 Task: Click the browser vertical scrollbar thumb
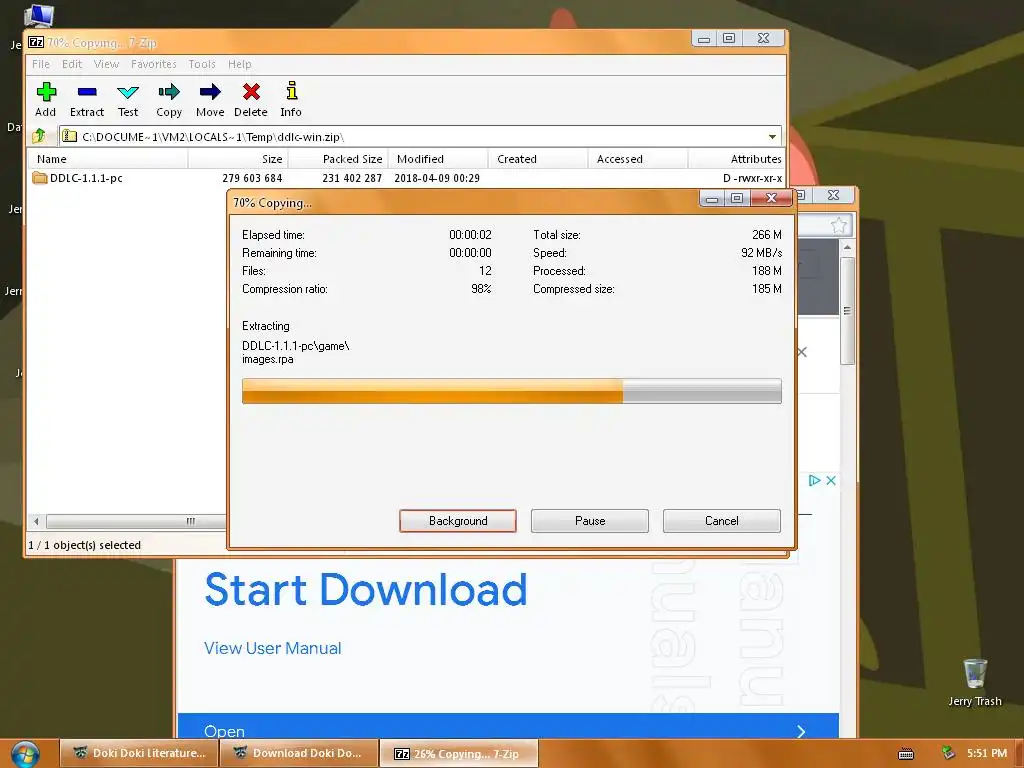[x=847, y=310]
